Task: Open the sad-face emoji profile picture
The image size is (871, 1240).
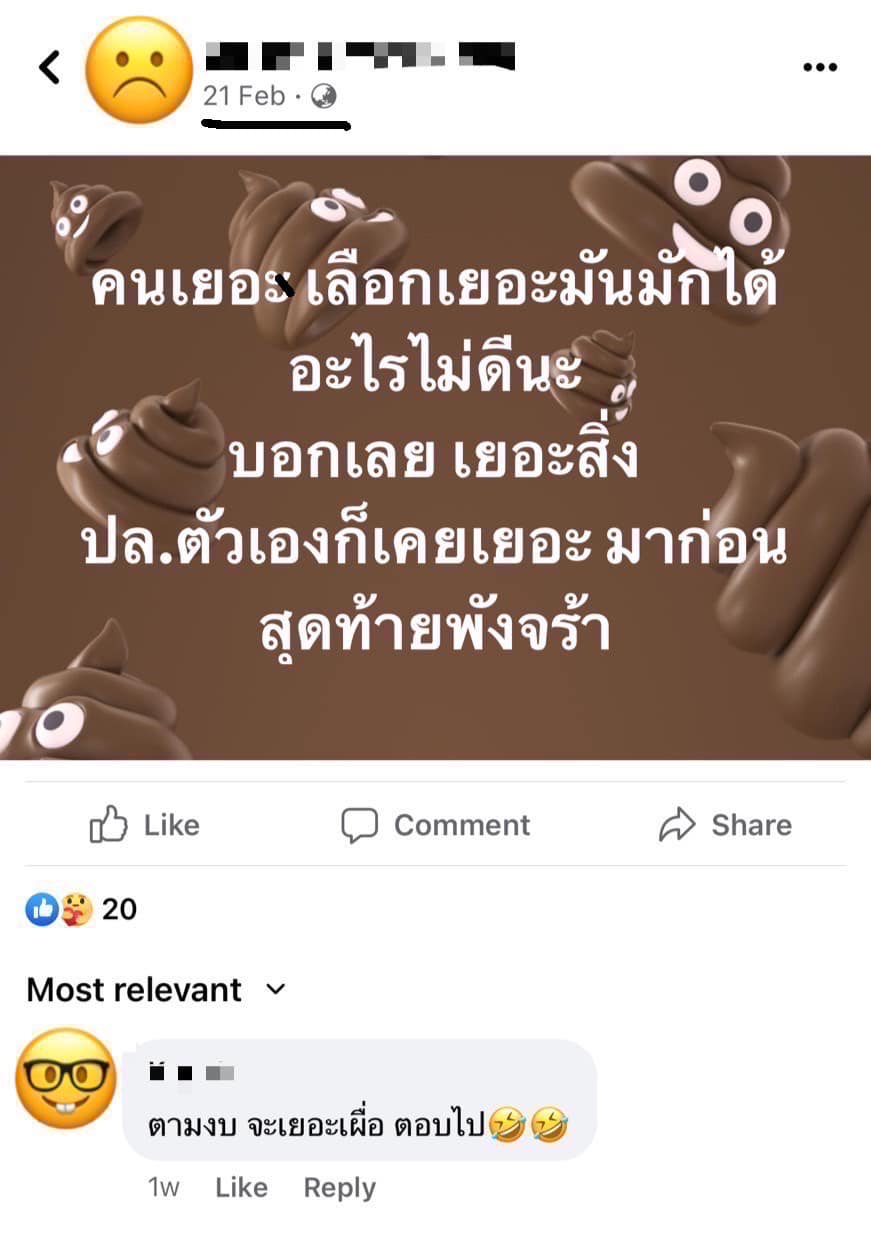Action: pos(139,70)
